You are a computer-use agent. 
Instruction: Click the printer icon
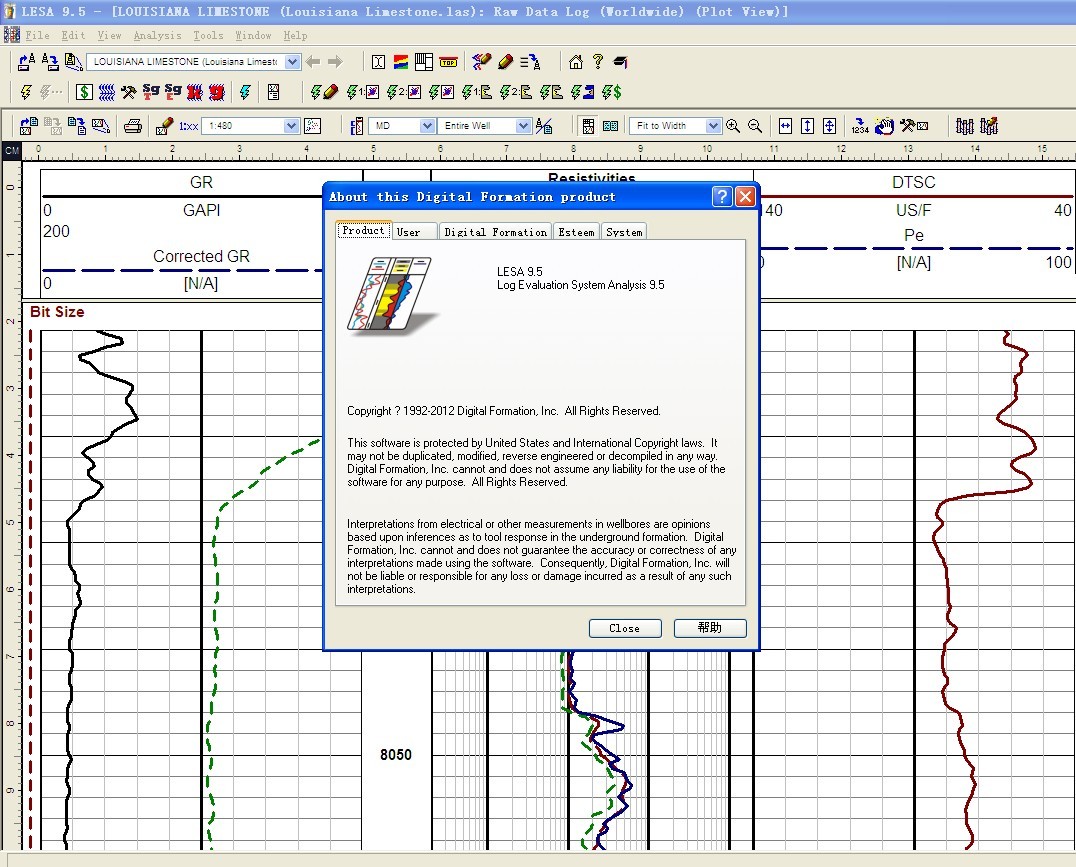(132, 126)
